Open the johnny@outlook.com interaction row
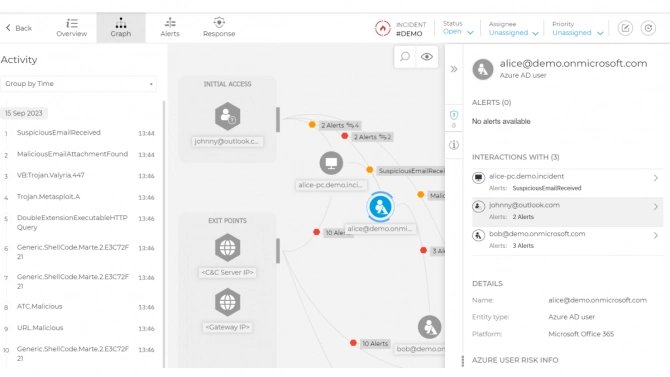Screen dimensions: 670x377 567,211
